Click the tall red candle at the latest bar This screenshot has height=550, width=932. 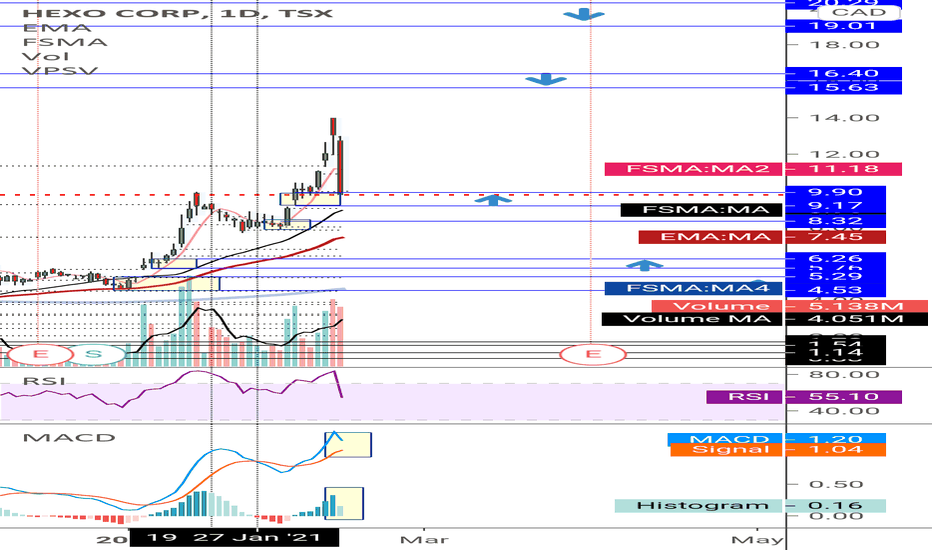pos(339,165)
